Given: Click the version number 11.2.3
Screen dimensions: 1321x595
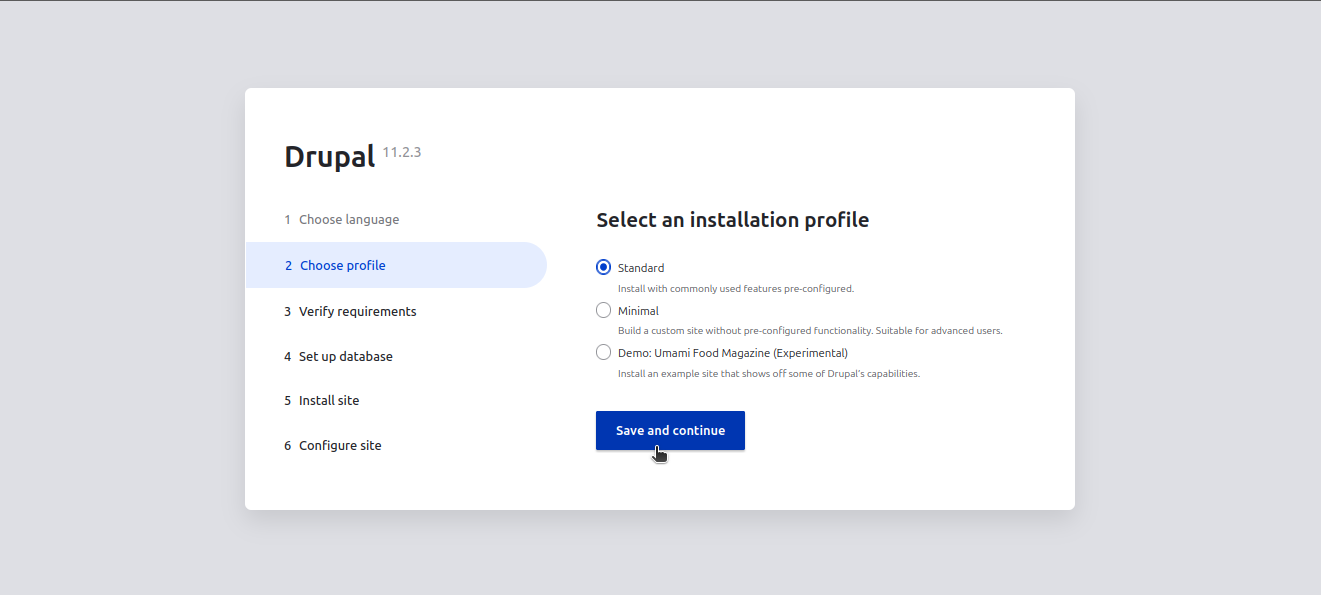Looking at the screenshot, I should tap(400, 152).
